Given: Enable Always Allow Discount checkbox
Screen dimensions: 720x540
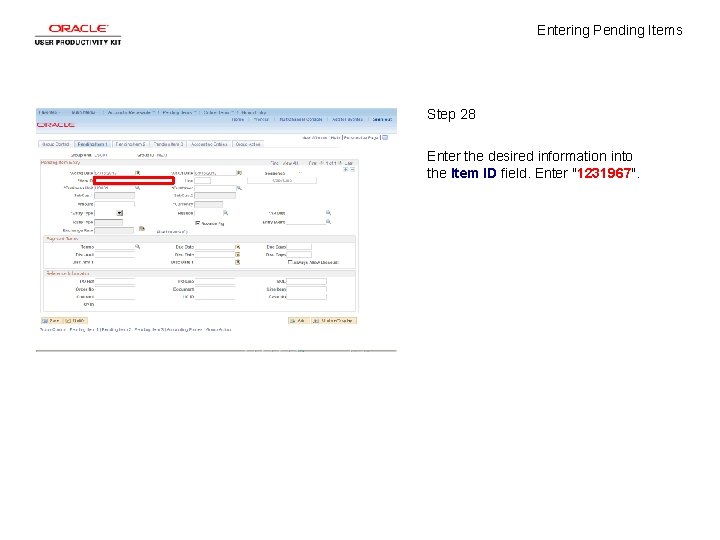Looking at the screenshot, I should point(290,262).
